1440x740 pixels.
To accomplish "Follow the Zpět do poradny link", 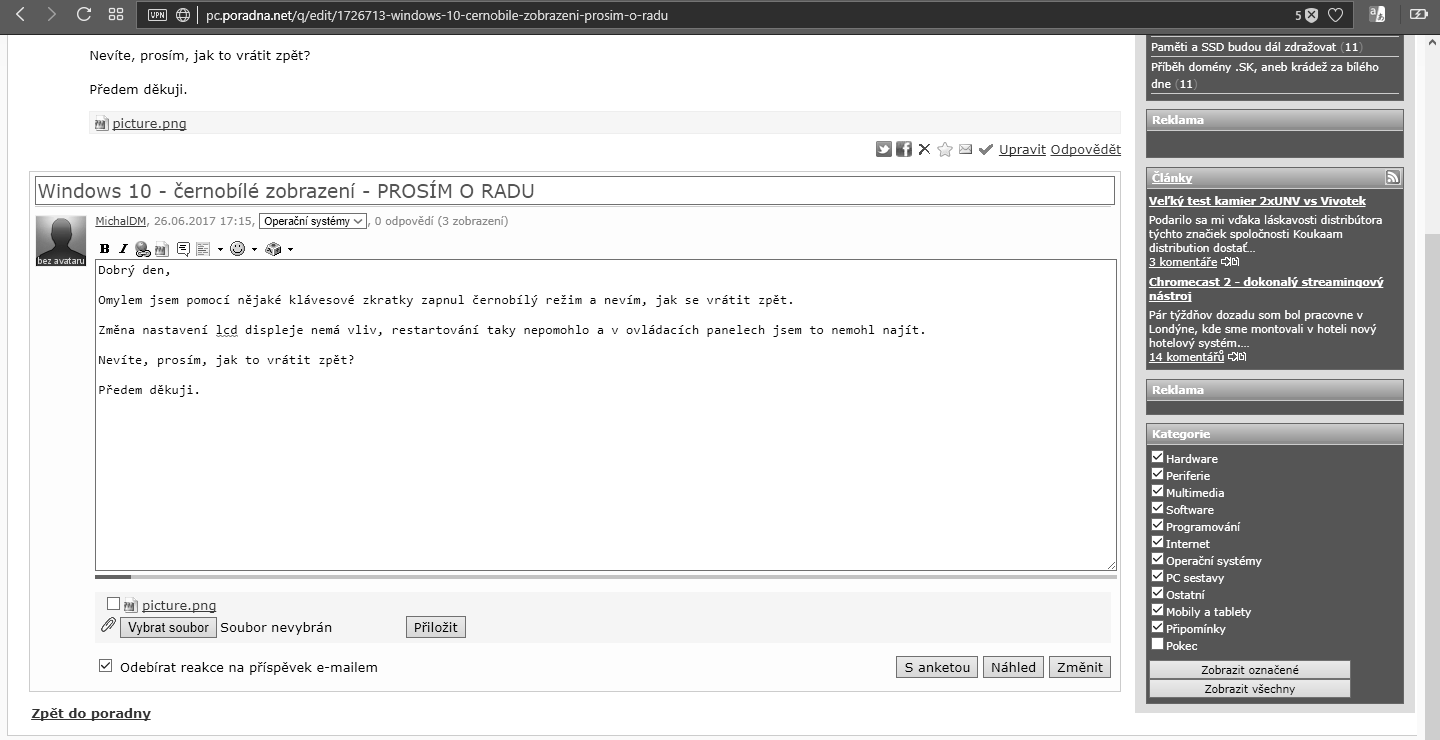I will (x=91, y=713).
